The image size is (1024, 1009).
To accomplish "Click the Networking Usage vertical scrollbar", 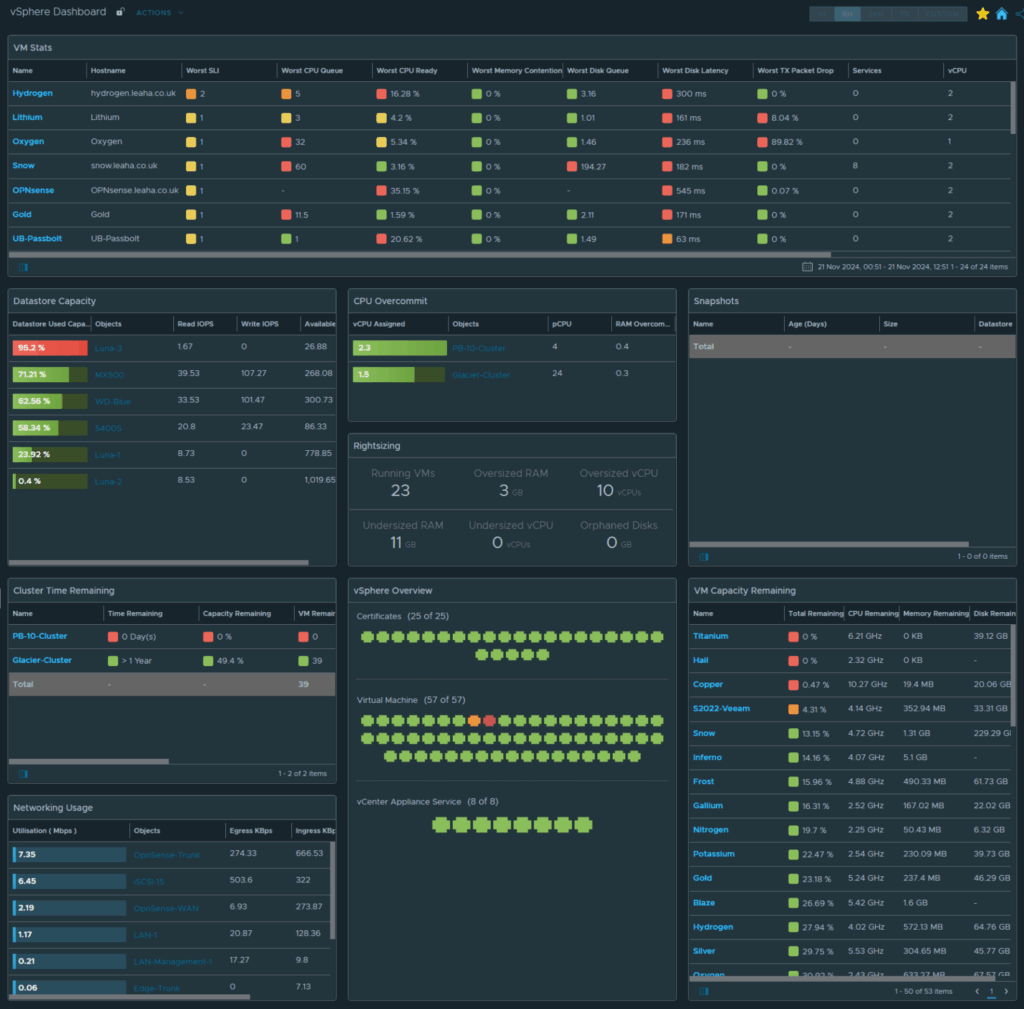I will [x=333, y=891].
